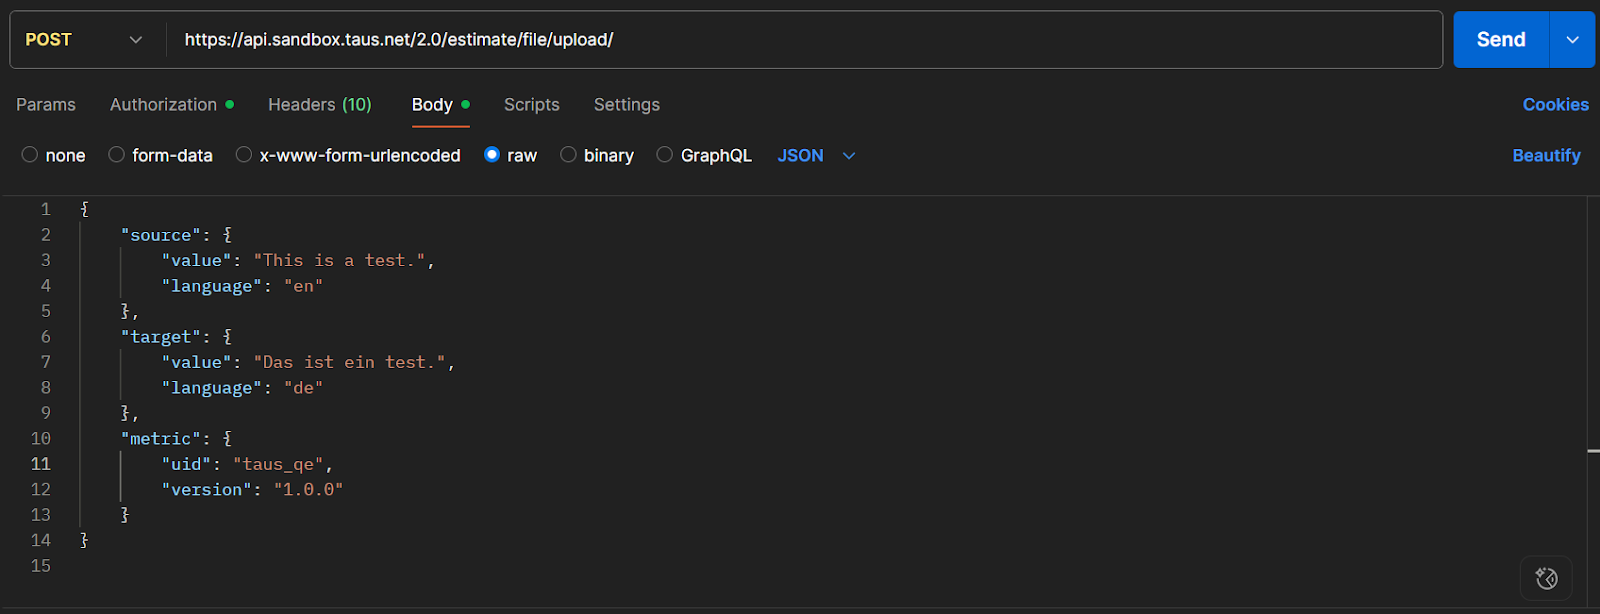1600x614 pixels.
Task: Click the "metric" key on line 10
Action: pos(161,439)
